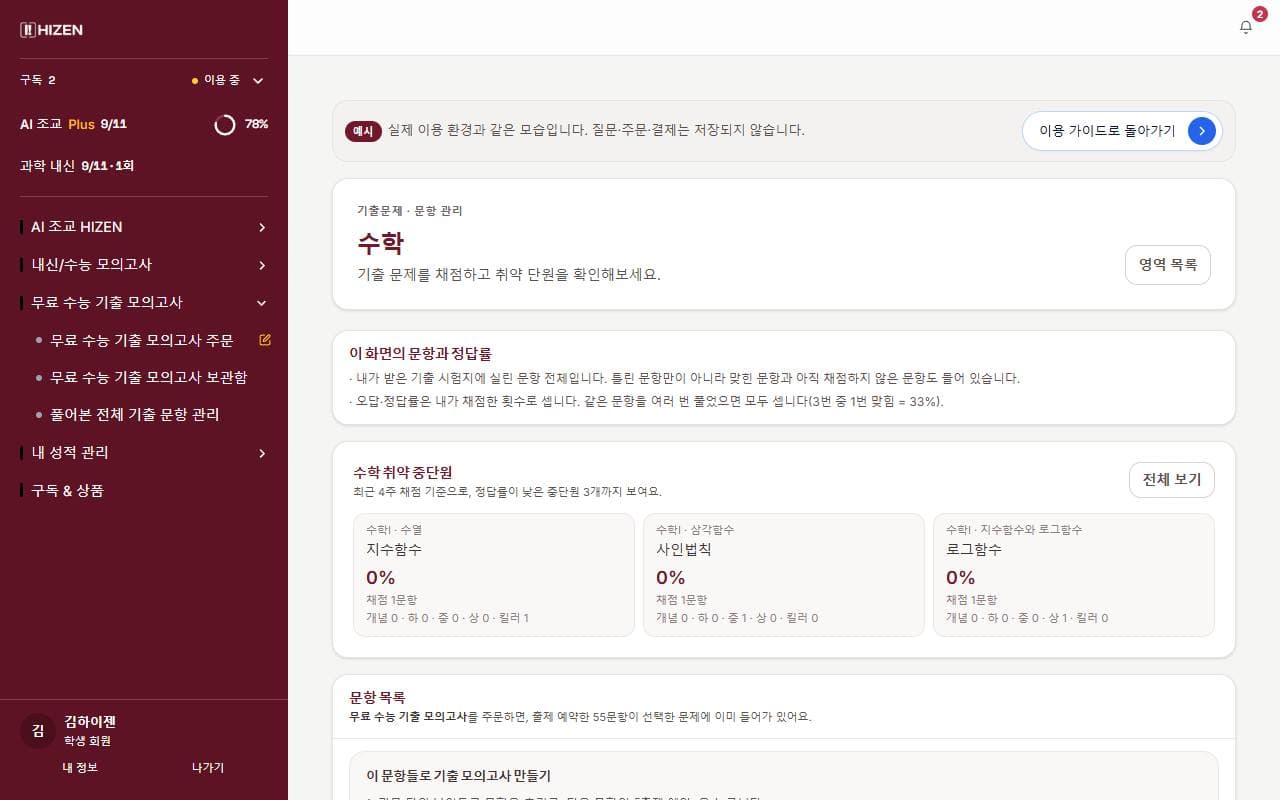Click the 김 profile avatar
Screen dimensions: 1280x800
tap(38, 731)
